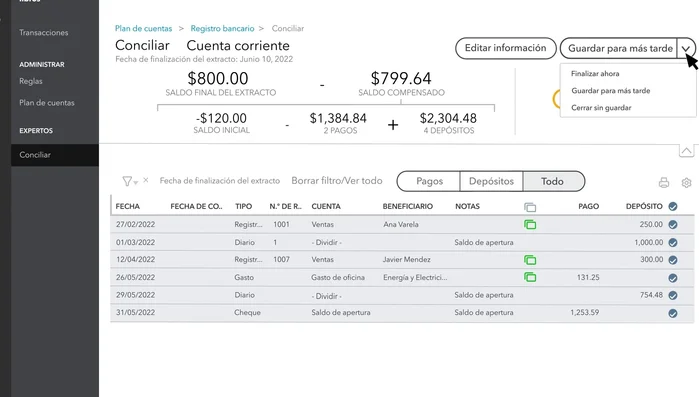Sort by the CUENTA column header
This screenshot has height=397, width=699.
coord(326,206)
